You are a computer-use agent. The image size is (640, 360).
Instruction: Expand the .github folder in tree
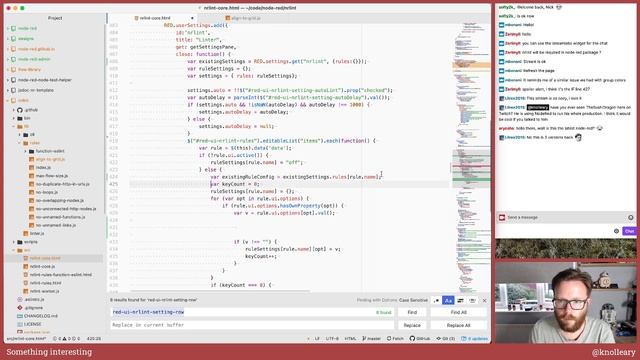[x=13, y=110]
